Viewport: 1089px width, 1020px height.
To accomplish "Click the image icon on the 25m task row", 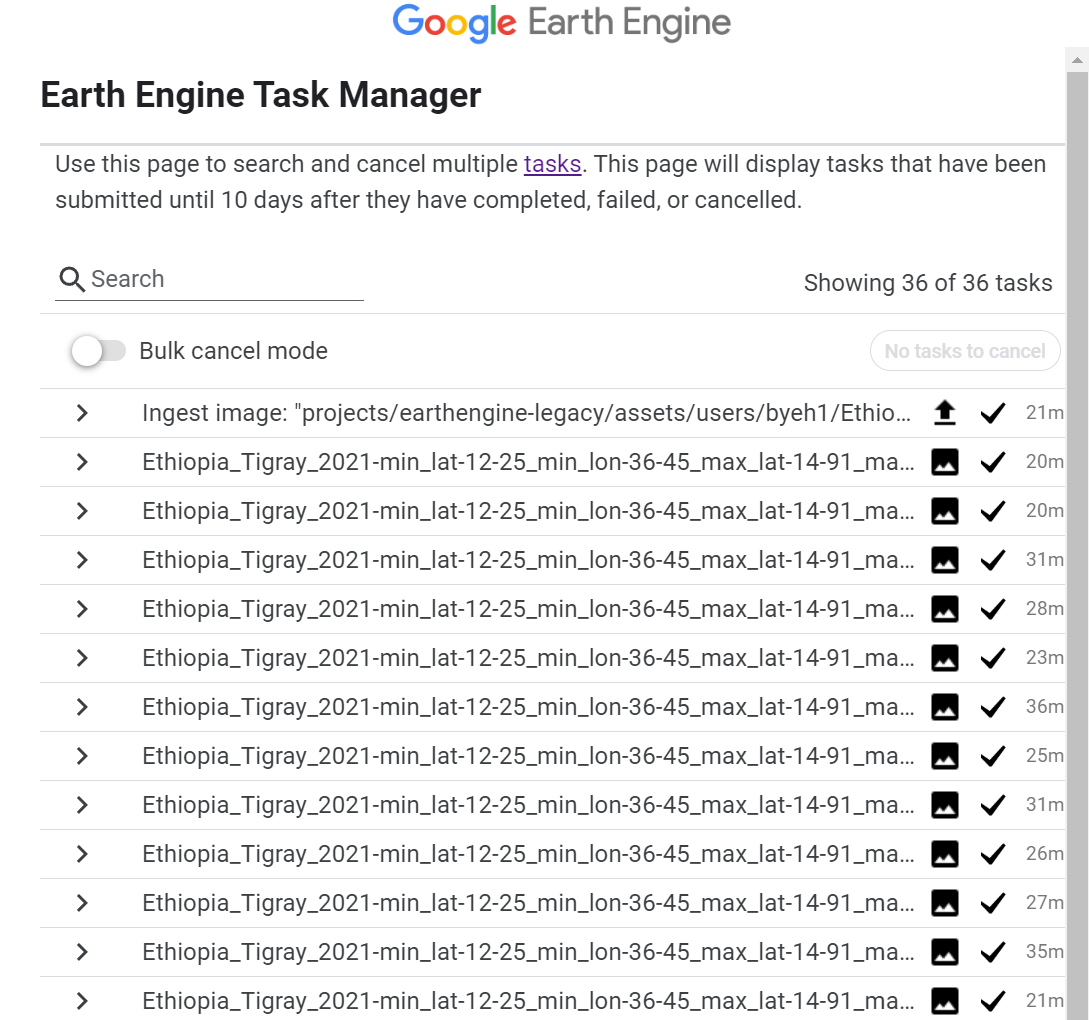I will [945, 755].
